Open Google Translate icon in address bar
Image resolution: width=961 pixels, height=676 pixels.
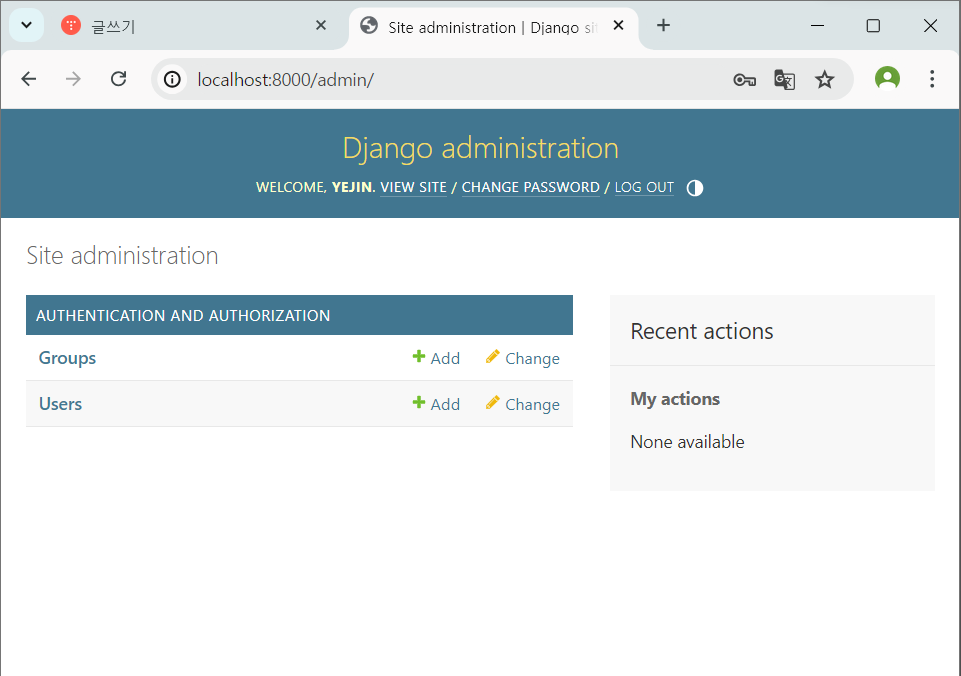point(784,80)
